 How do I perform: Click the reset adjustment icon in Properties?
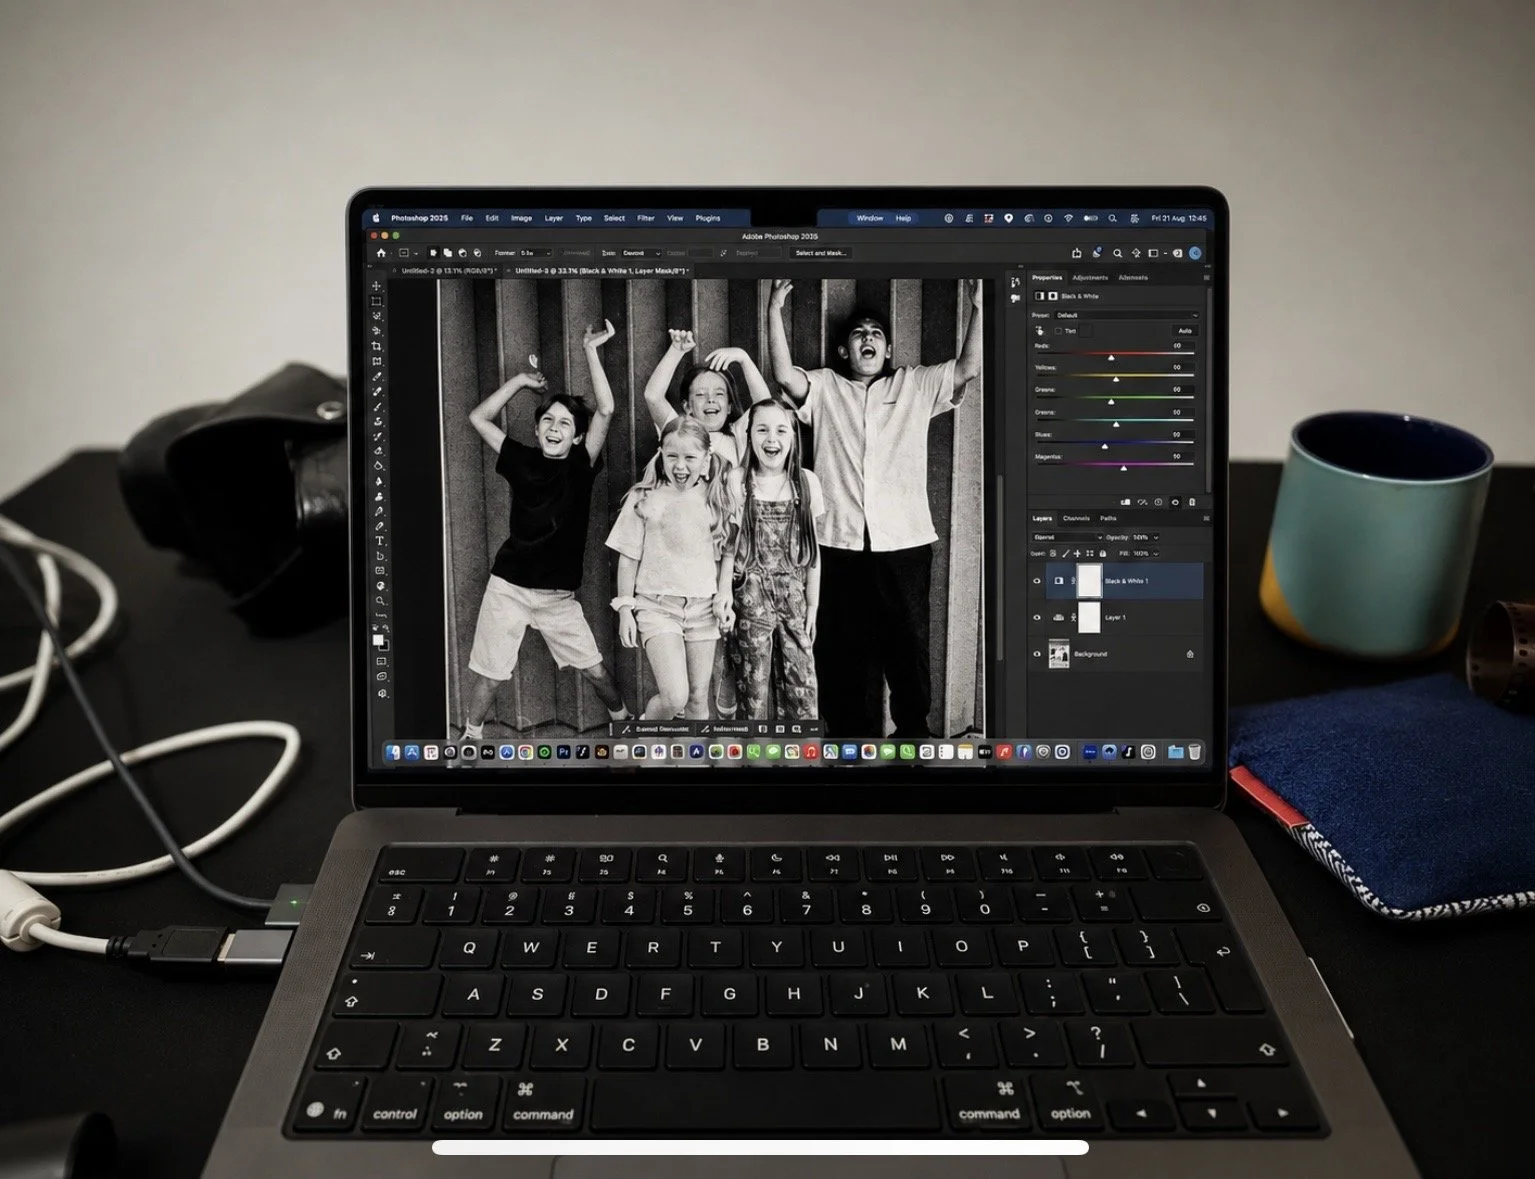pos(1158,502)
